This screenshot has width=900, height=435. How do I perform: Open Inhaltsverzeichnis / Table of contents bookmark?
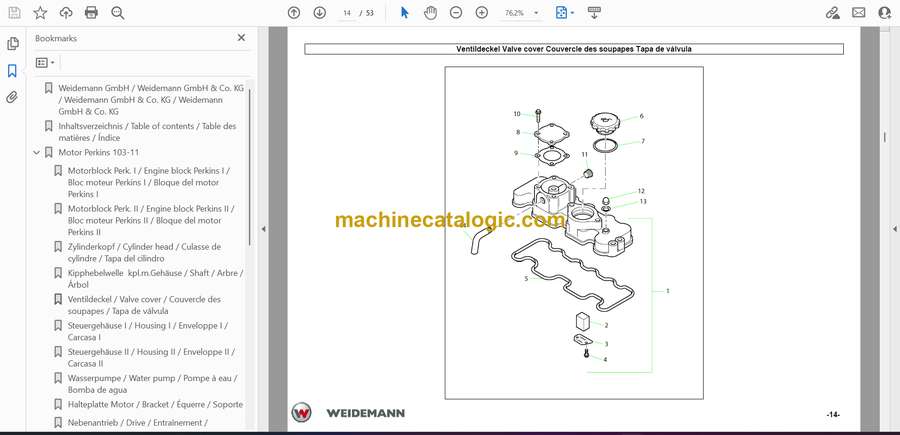pyautogui.click(x=147, y=132)
